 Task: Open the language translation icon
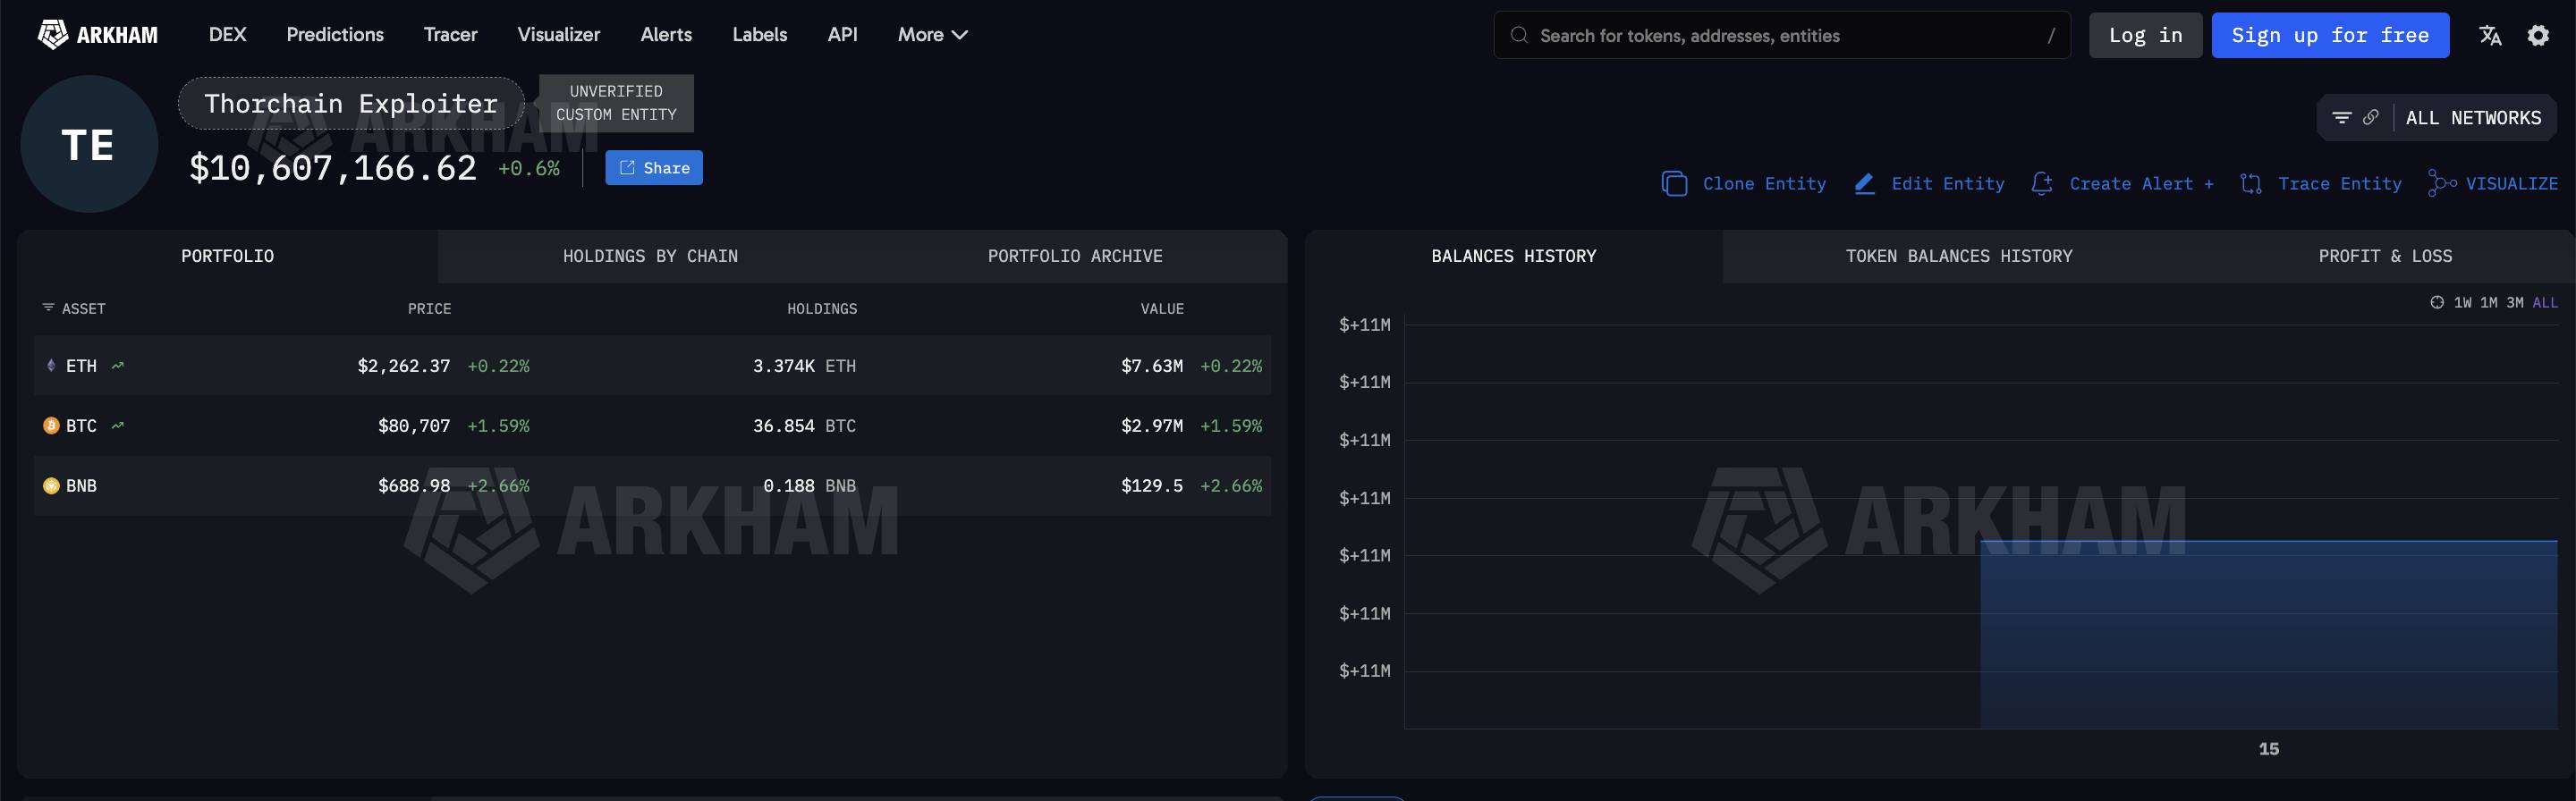point(2490,35)
